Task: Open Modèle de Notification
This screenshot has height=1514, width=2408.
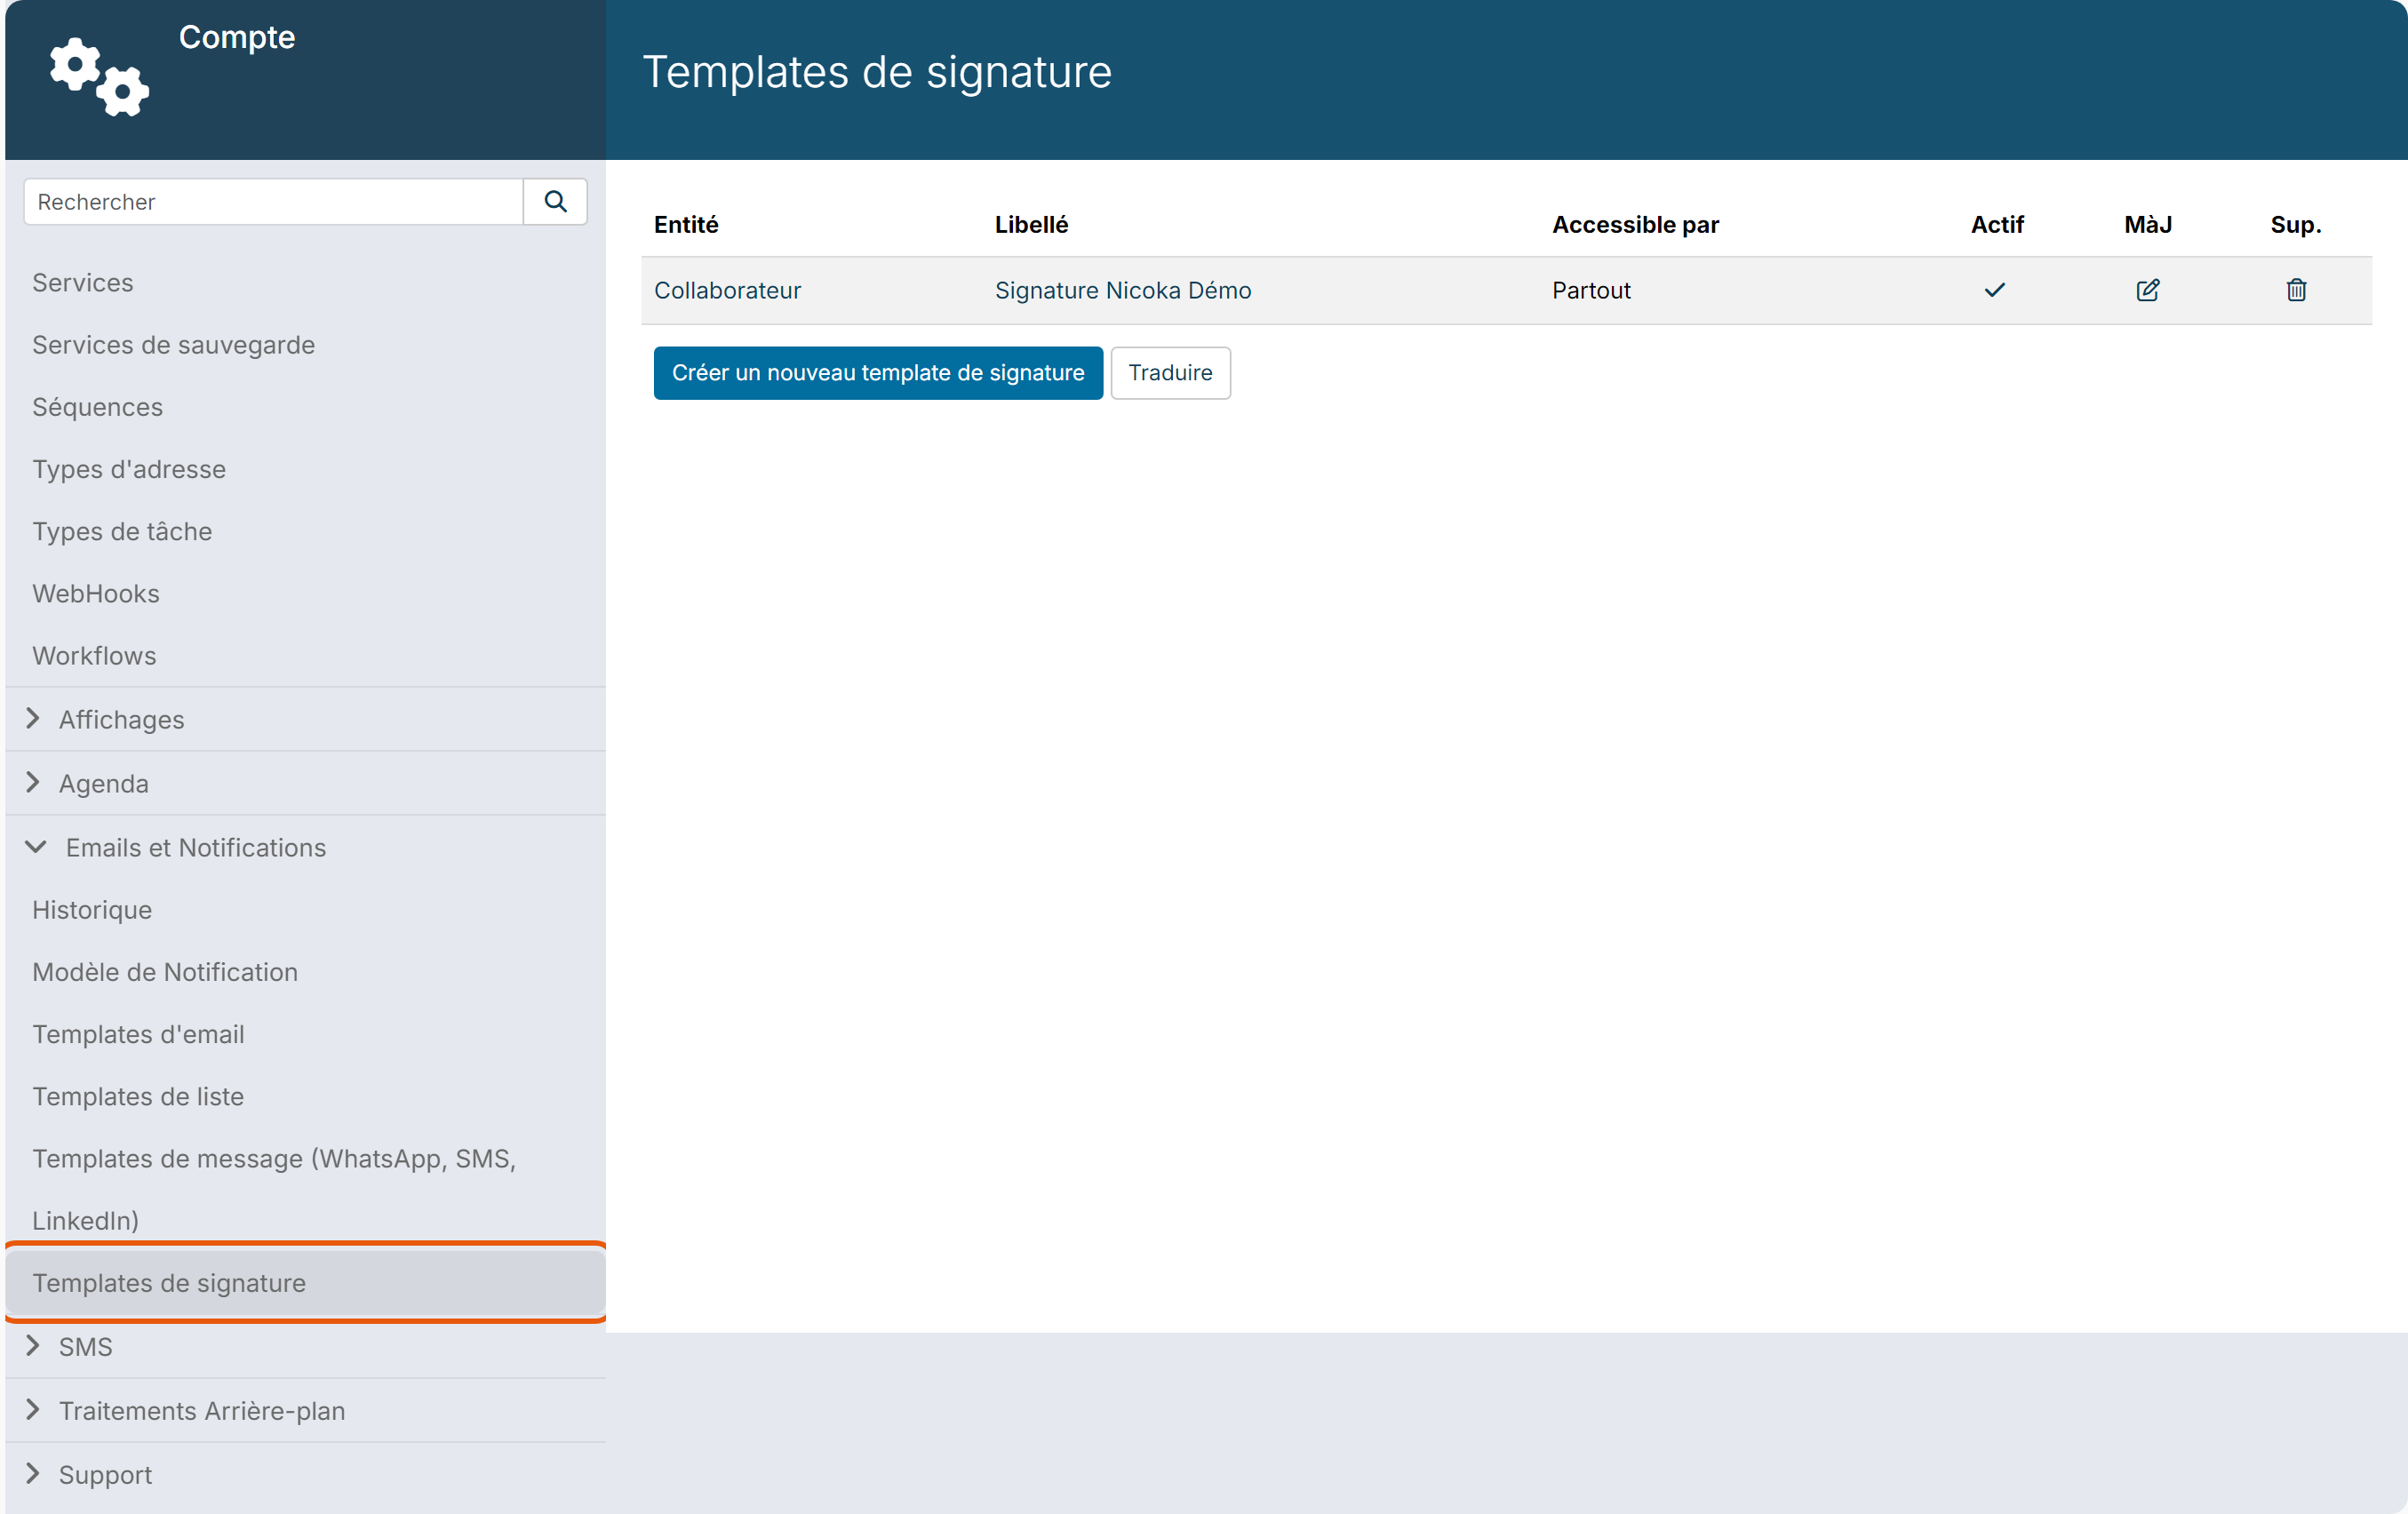Action: tap(165, 971)
